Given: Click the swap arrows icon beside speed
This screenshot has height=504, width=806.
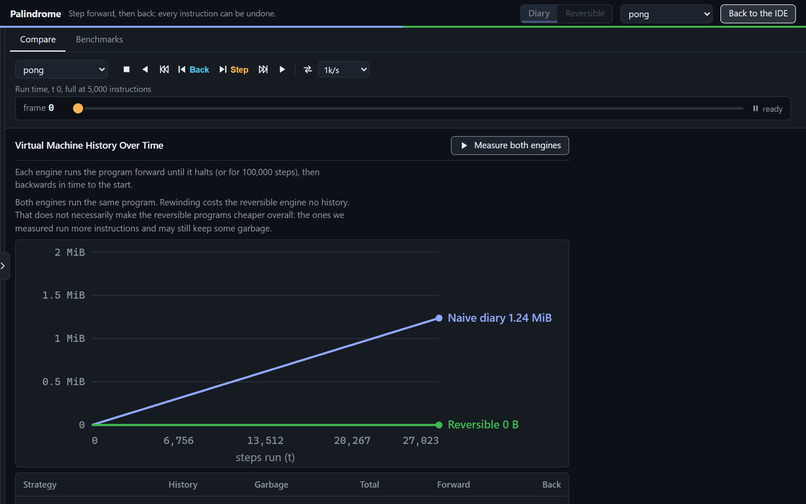Looking at the screenshot, I should (307, 69).
